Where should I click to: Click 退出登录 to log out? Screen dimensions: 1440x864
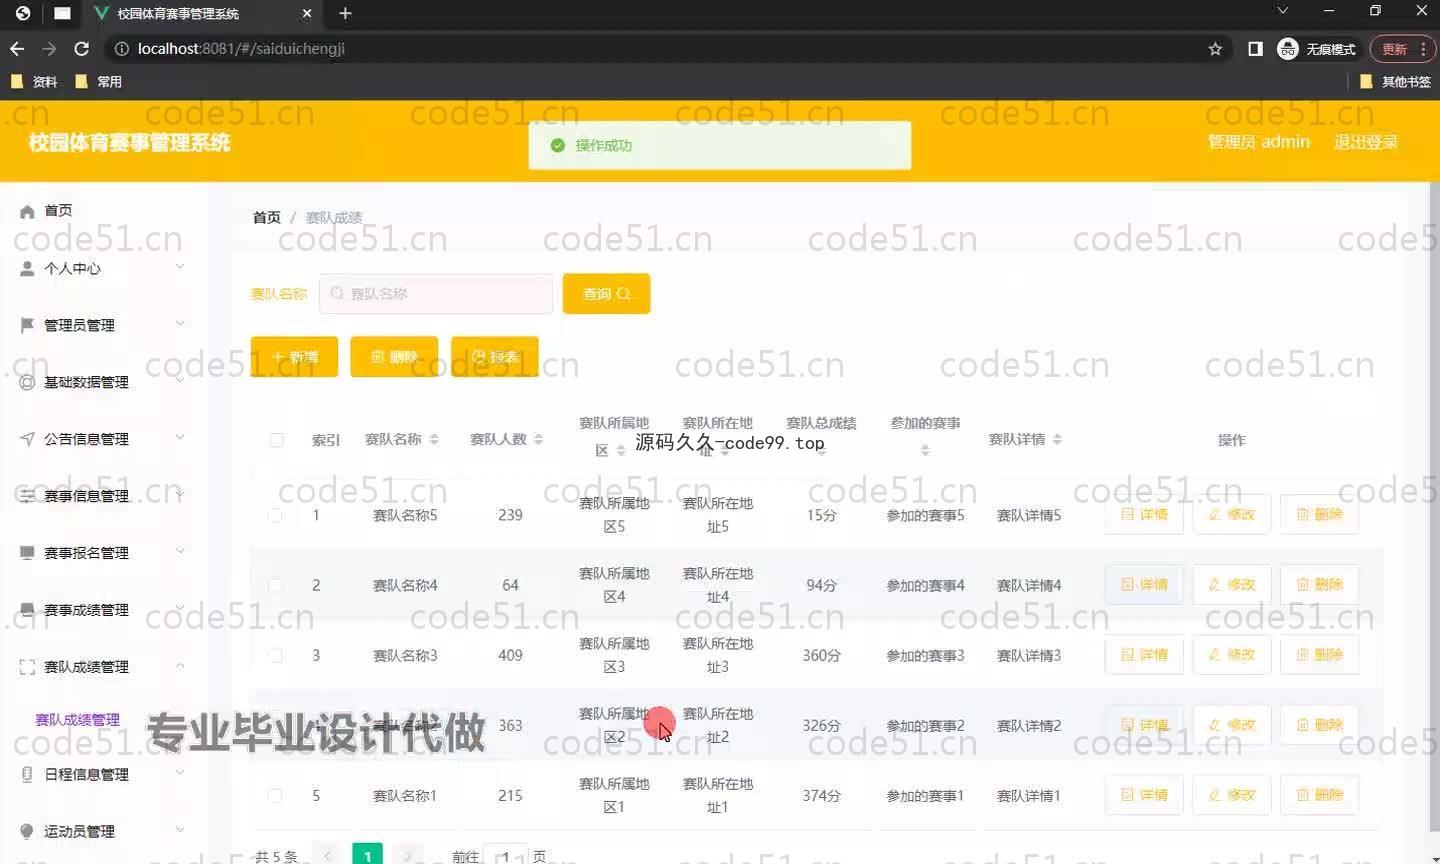tap(1366, 142)
